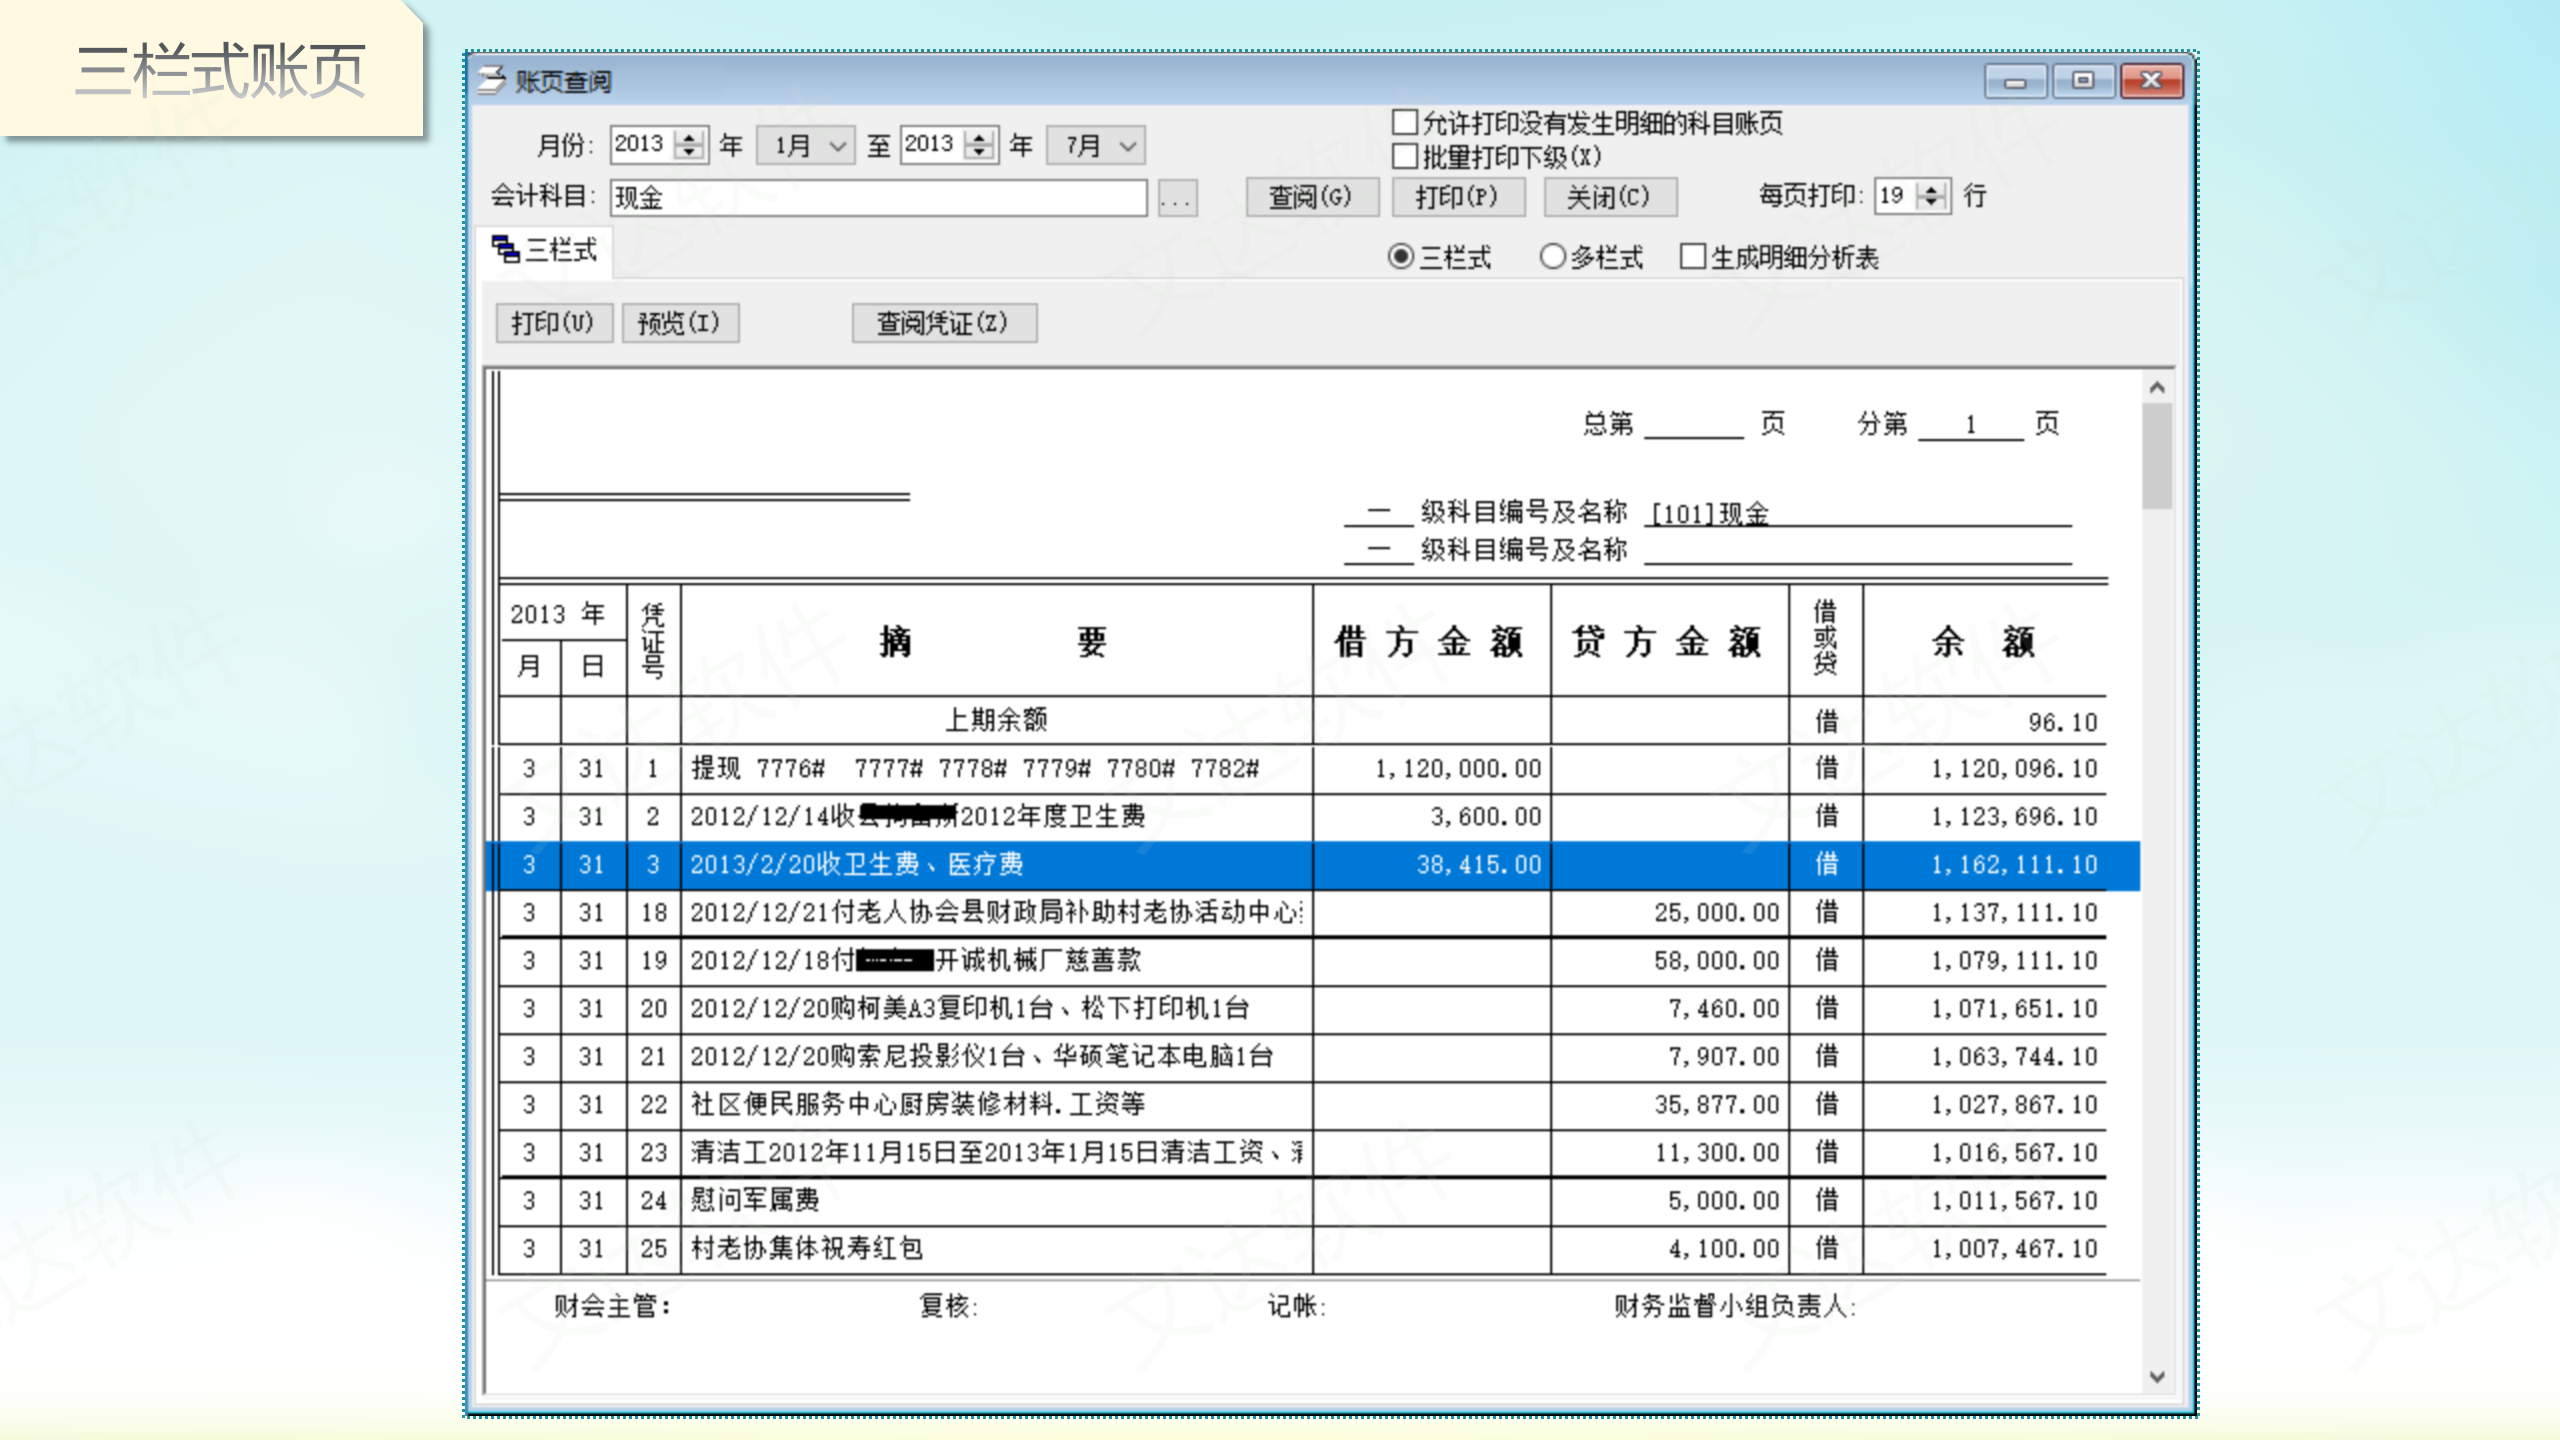Decrease the end year spinner value

click(980, 152)
